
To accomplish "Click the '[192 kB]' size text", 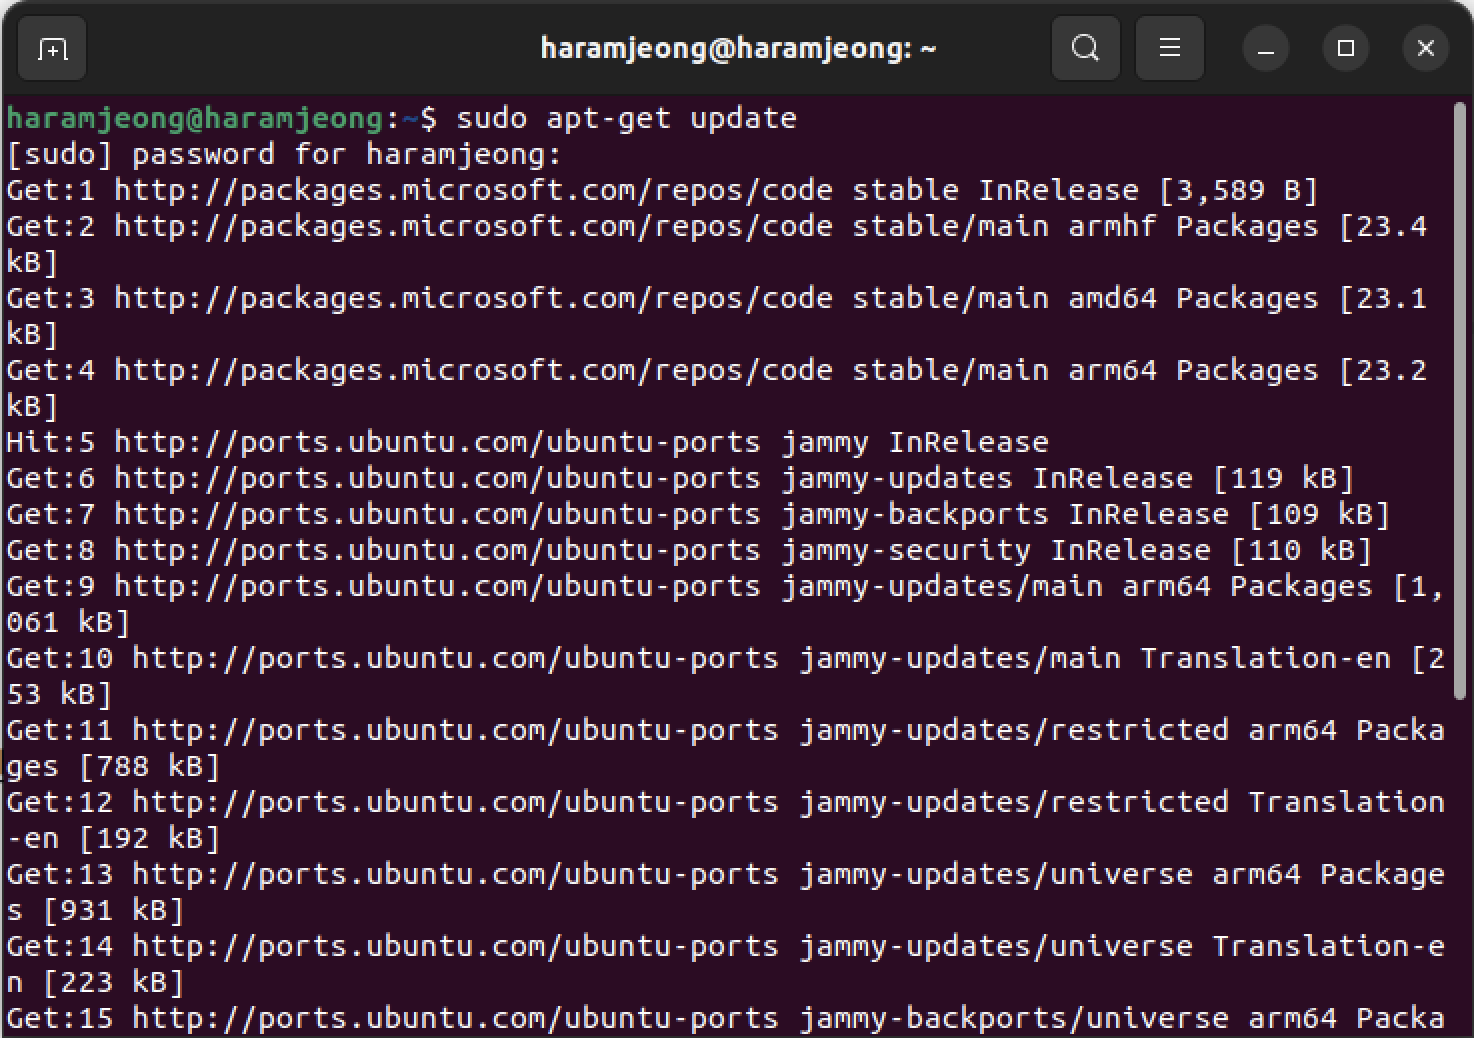I will click(x=149, y=838).
